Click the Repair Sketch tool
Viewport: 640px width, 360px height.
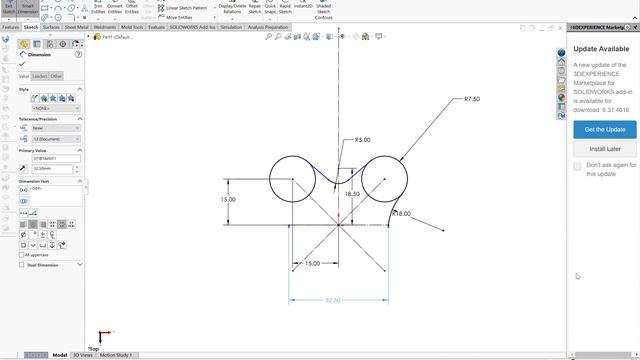(x=255, y=8)
